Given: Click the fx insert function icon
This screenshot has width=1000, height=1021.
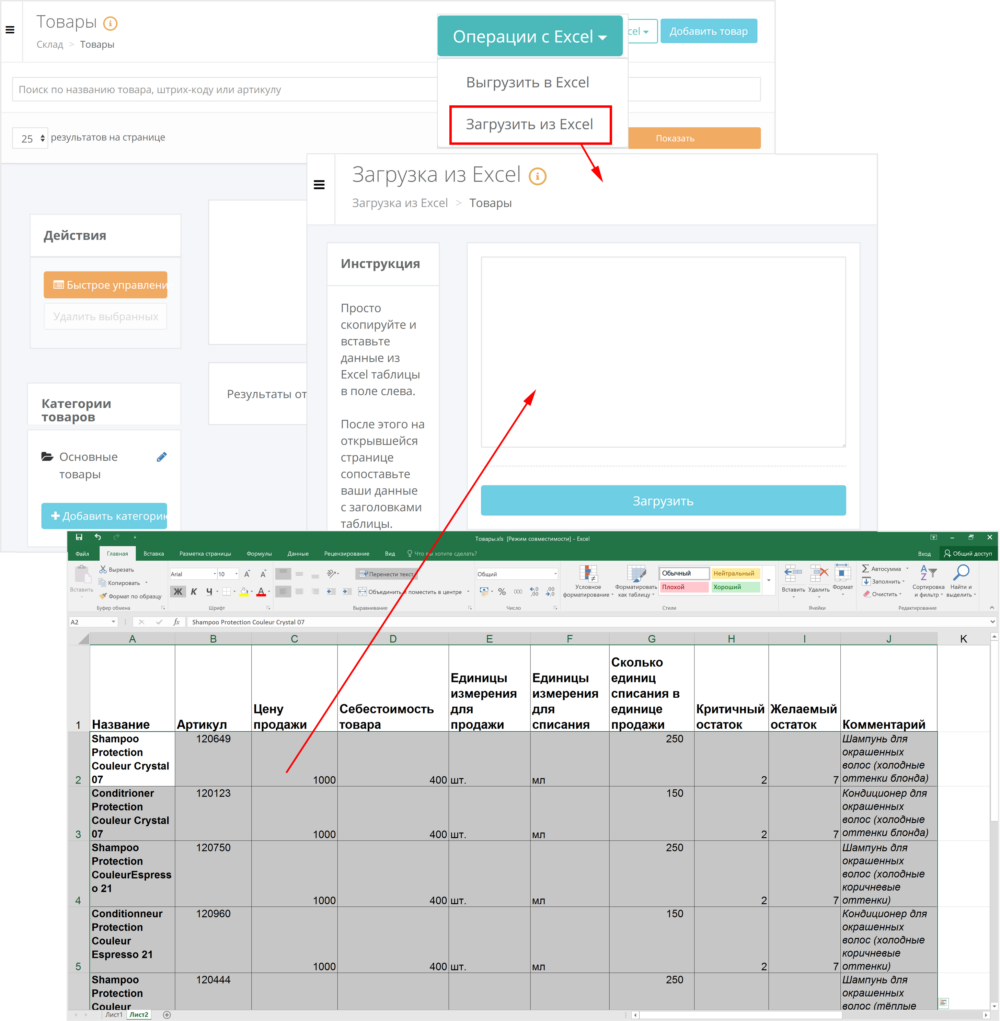Looking at the screenshot, I should click(176, 622).
